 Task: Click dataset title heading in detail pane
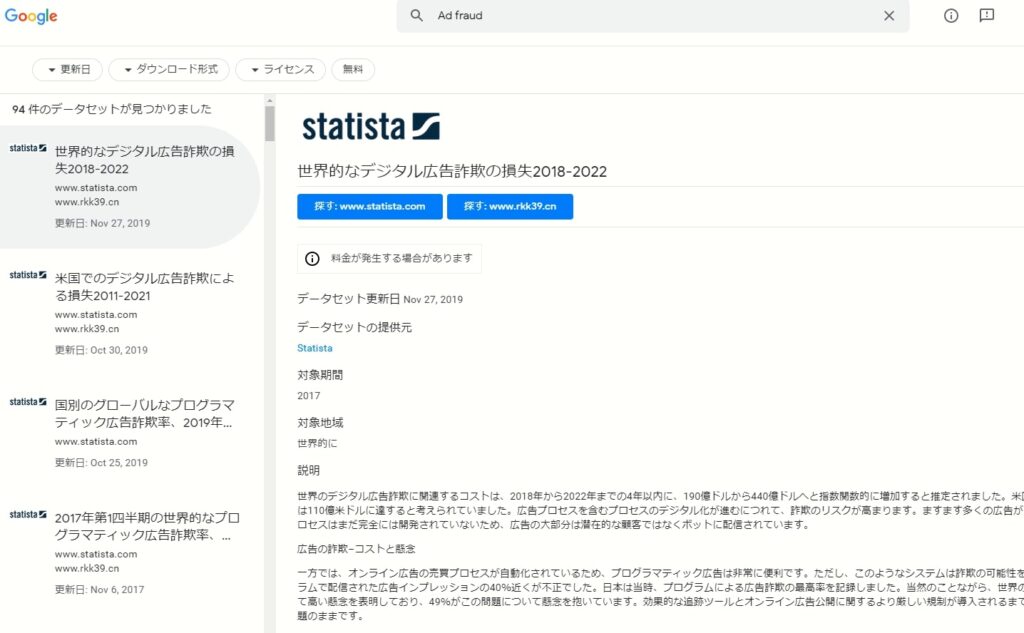(452, 172)
